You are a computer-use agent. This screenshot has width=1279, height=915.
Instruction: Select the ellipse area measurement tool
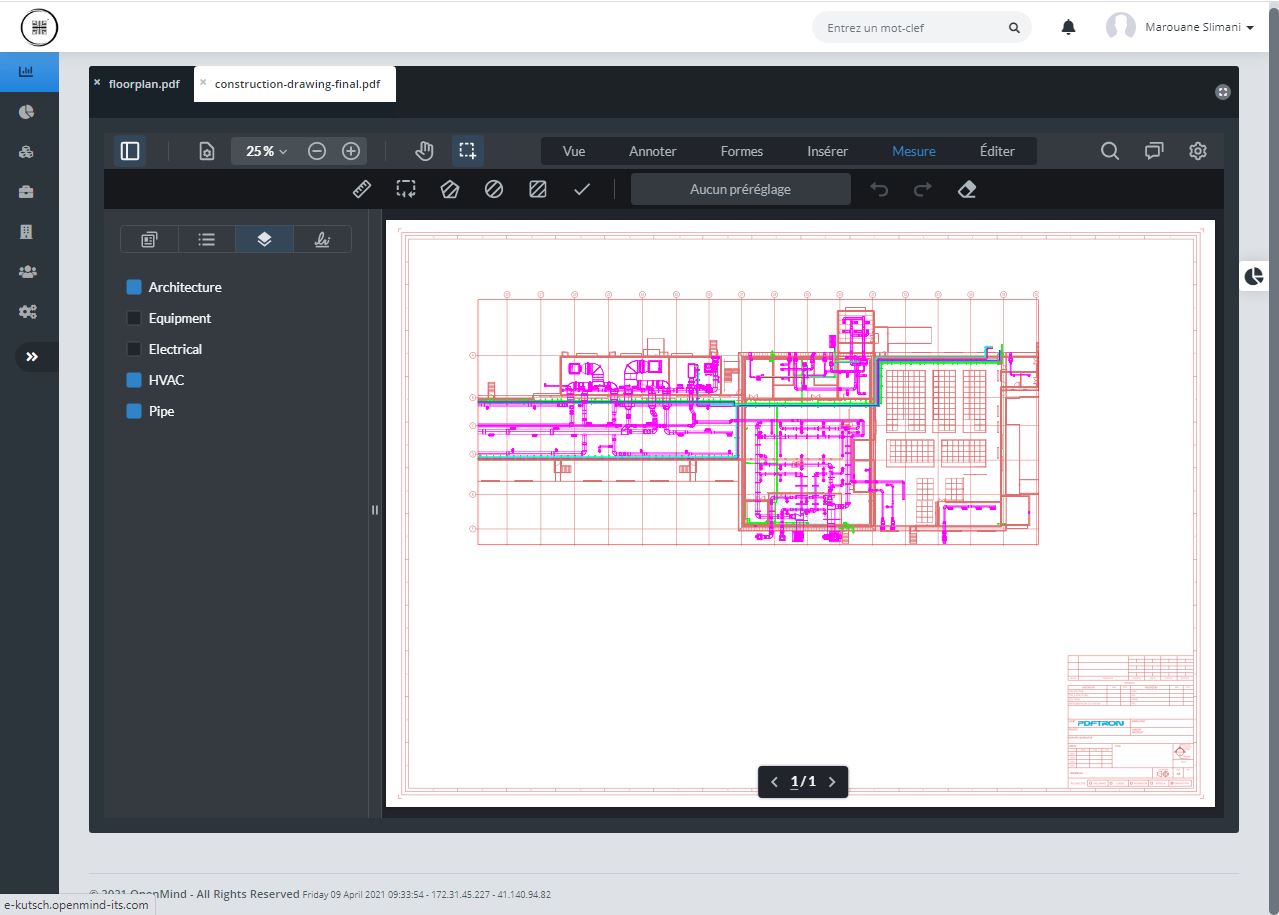coord(494,189)
